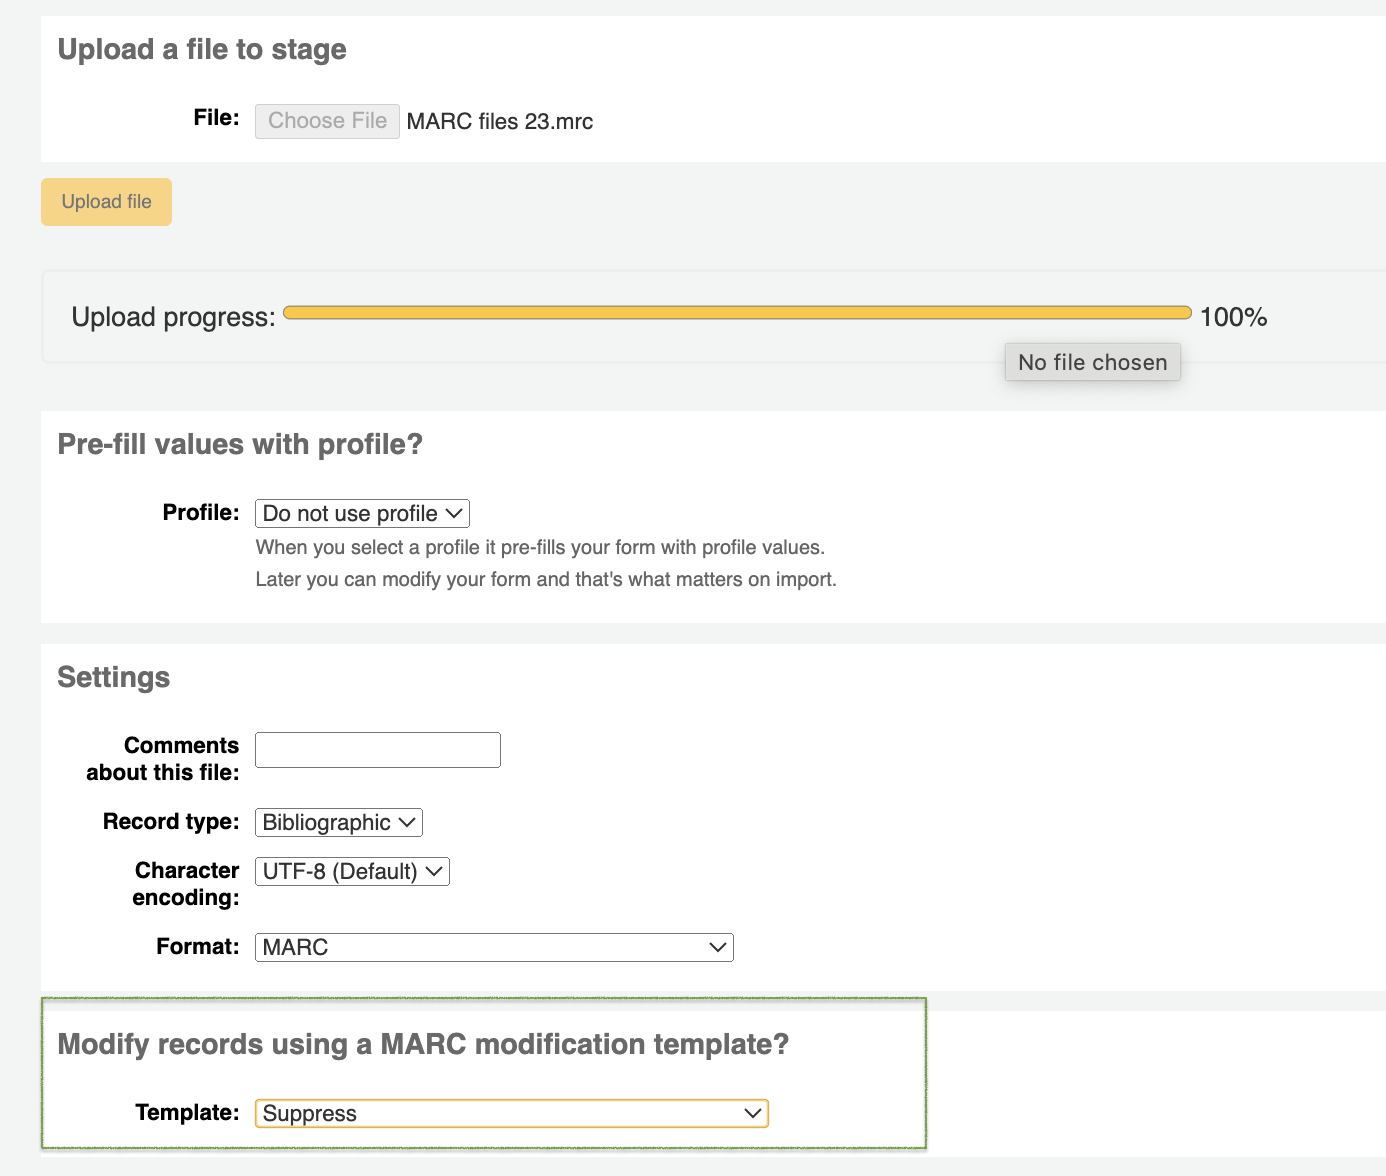Click the "MARC files 23.mrc" file name
The width and height of the screenshot is (1386, 1176).
pyautogui.click(x=500, y=122)
